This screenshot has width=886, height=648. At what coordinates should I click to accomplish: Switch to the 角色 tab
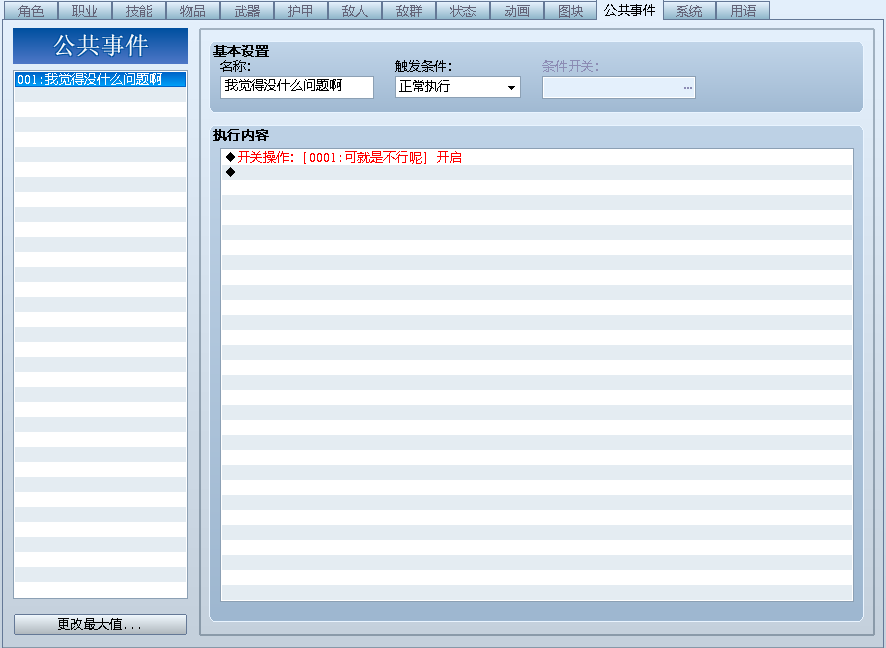tap(31, 11)
